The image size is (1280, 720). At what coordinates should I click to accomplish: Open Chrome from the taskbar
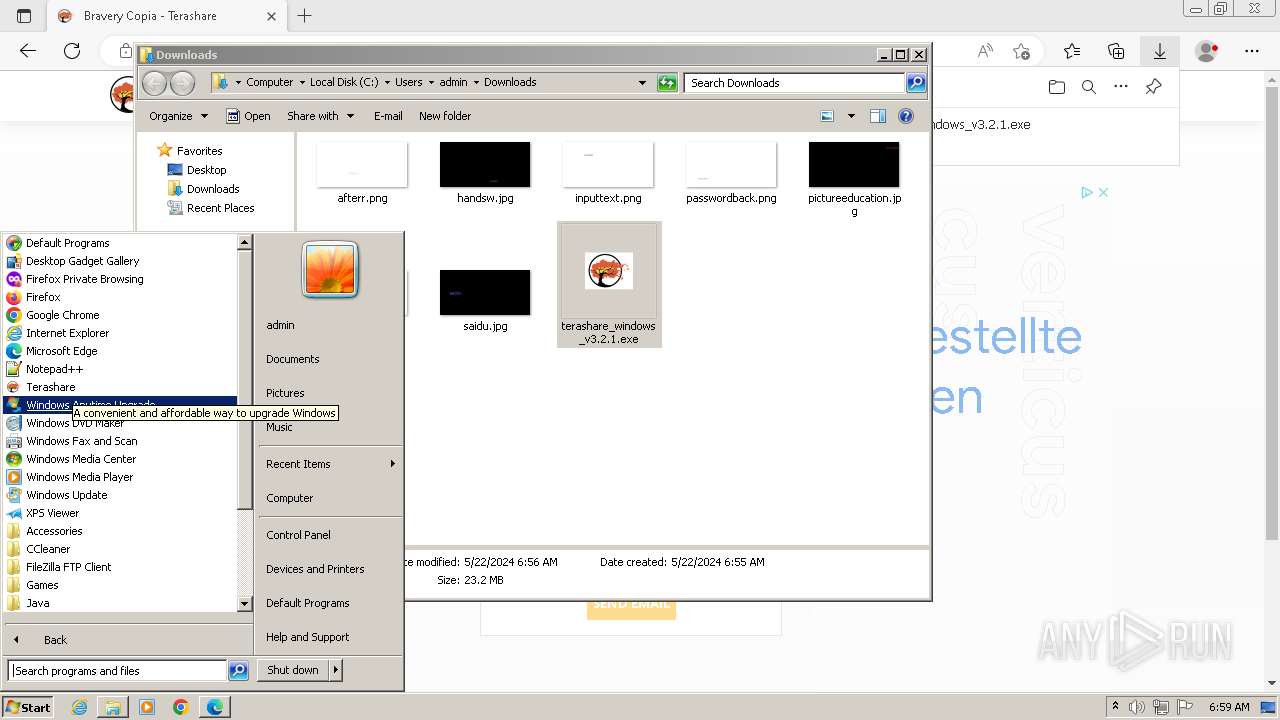(x=181, y=707)
